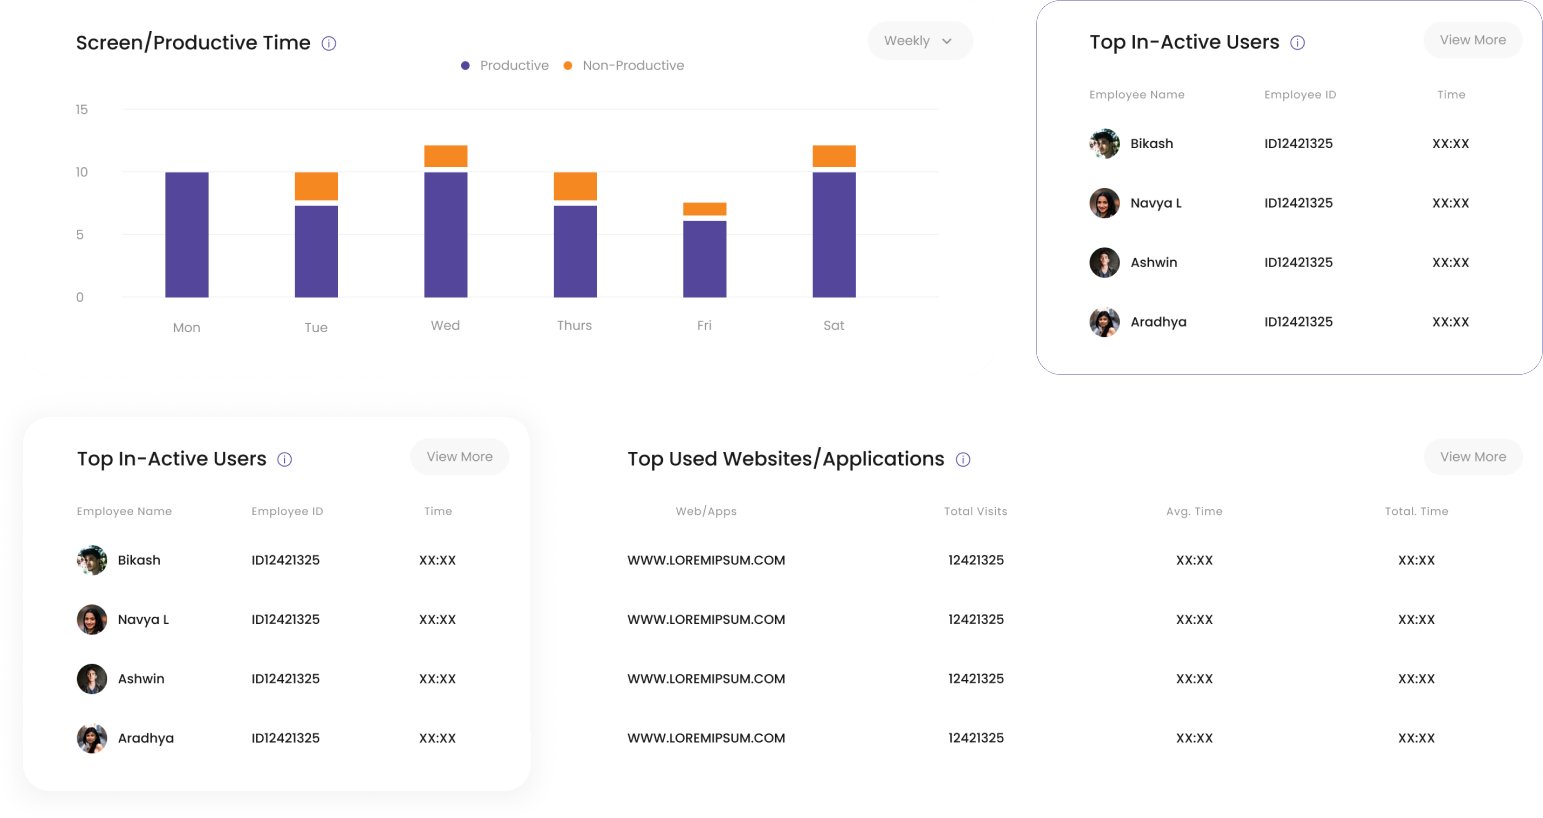Click the Total. Time column header
The image size is (1543, 818).
point(1417,512)
